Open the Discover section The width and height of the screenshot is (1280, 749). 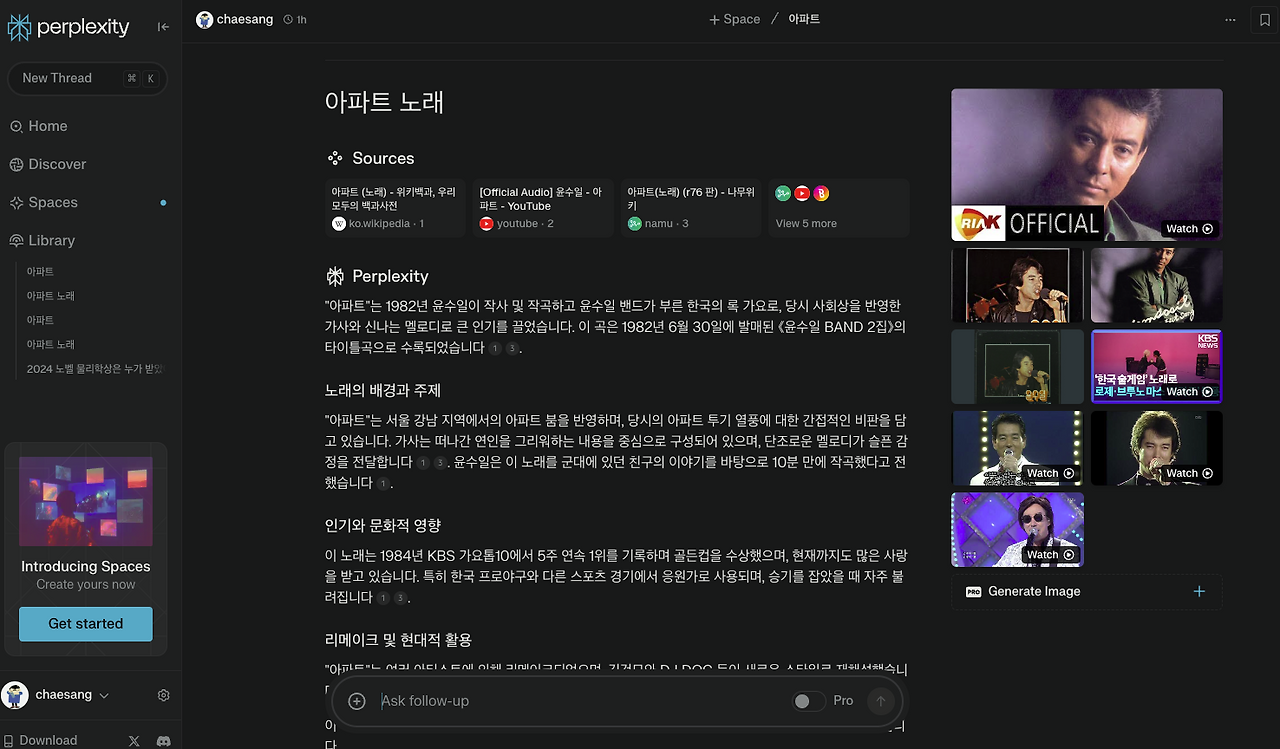click(x=48, y=164)
